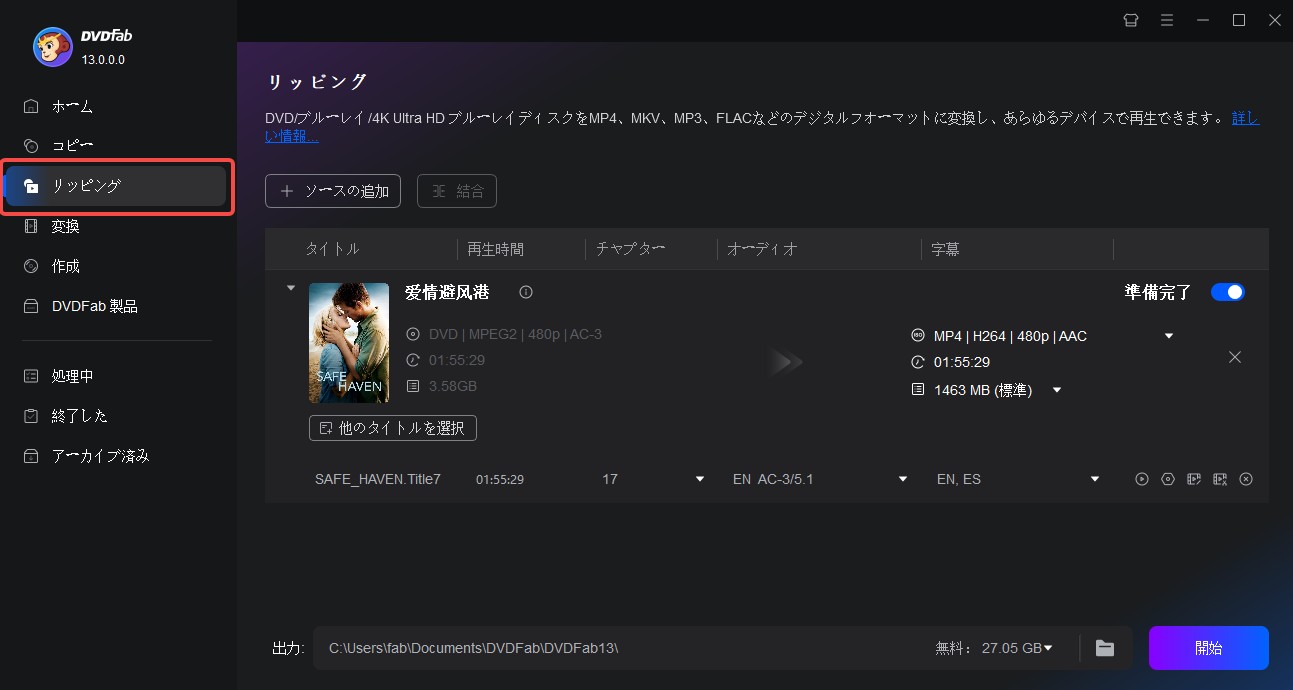Open the video edit icon on the title row
Screen dimensions: 1293x690
(1193, 479)
